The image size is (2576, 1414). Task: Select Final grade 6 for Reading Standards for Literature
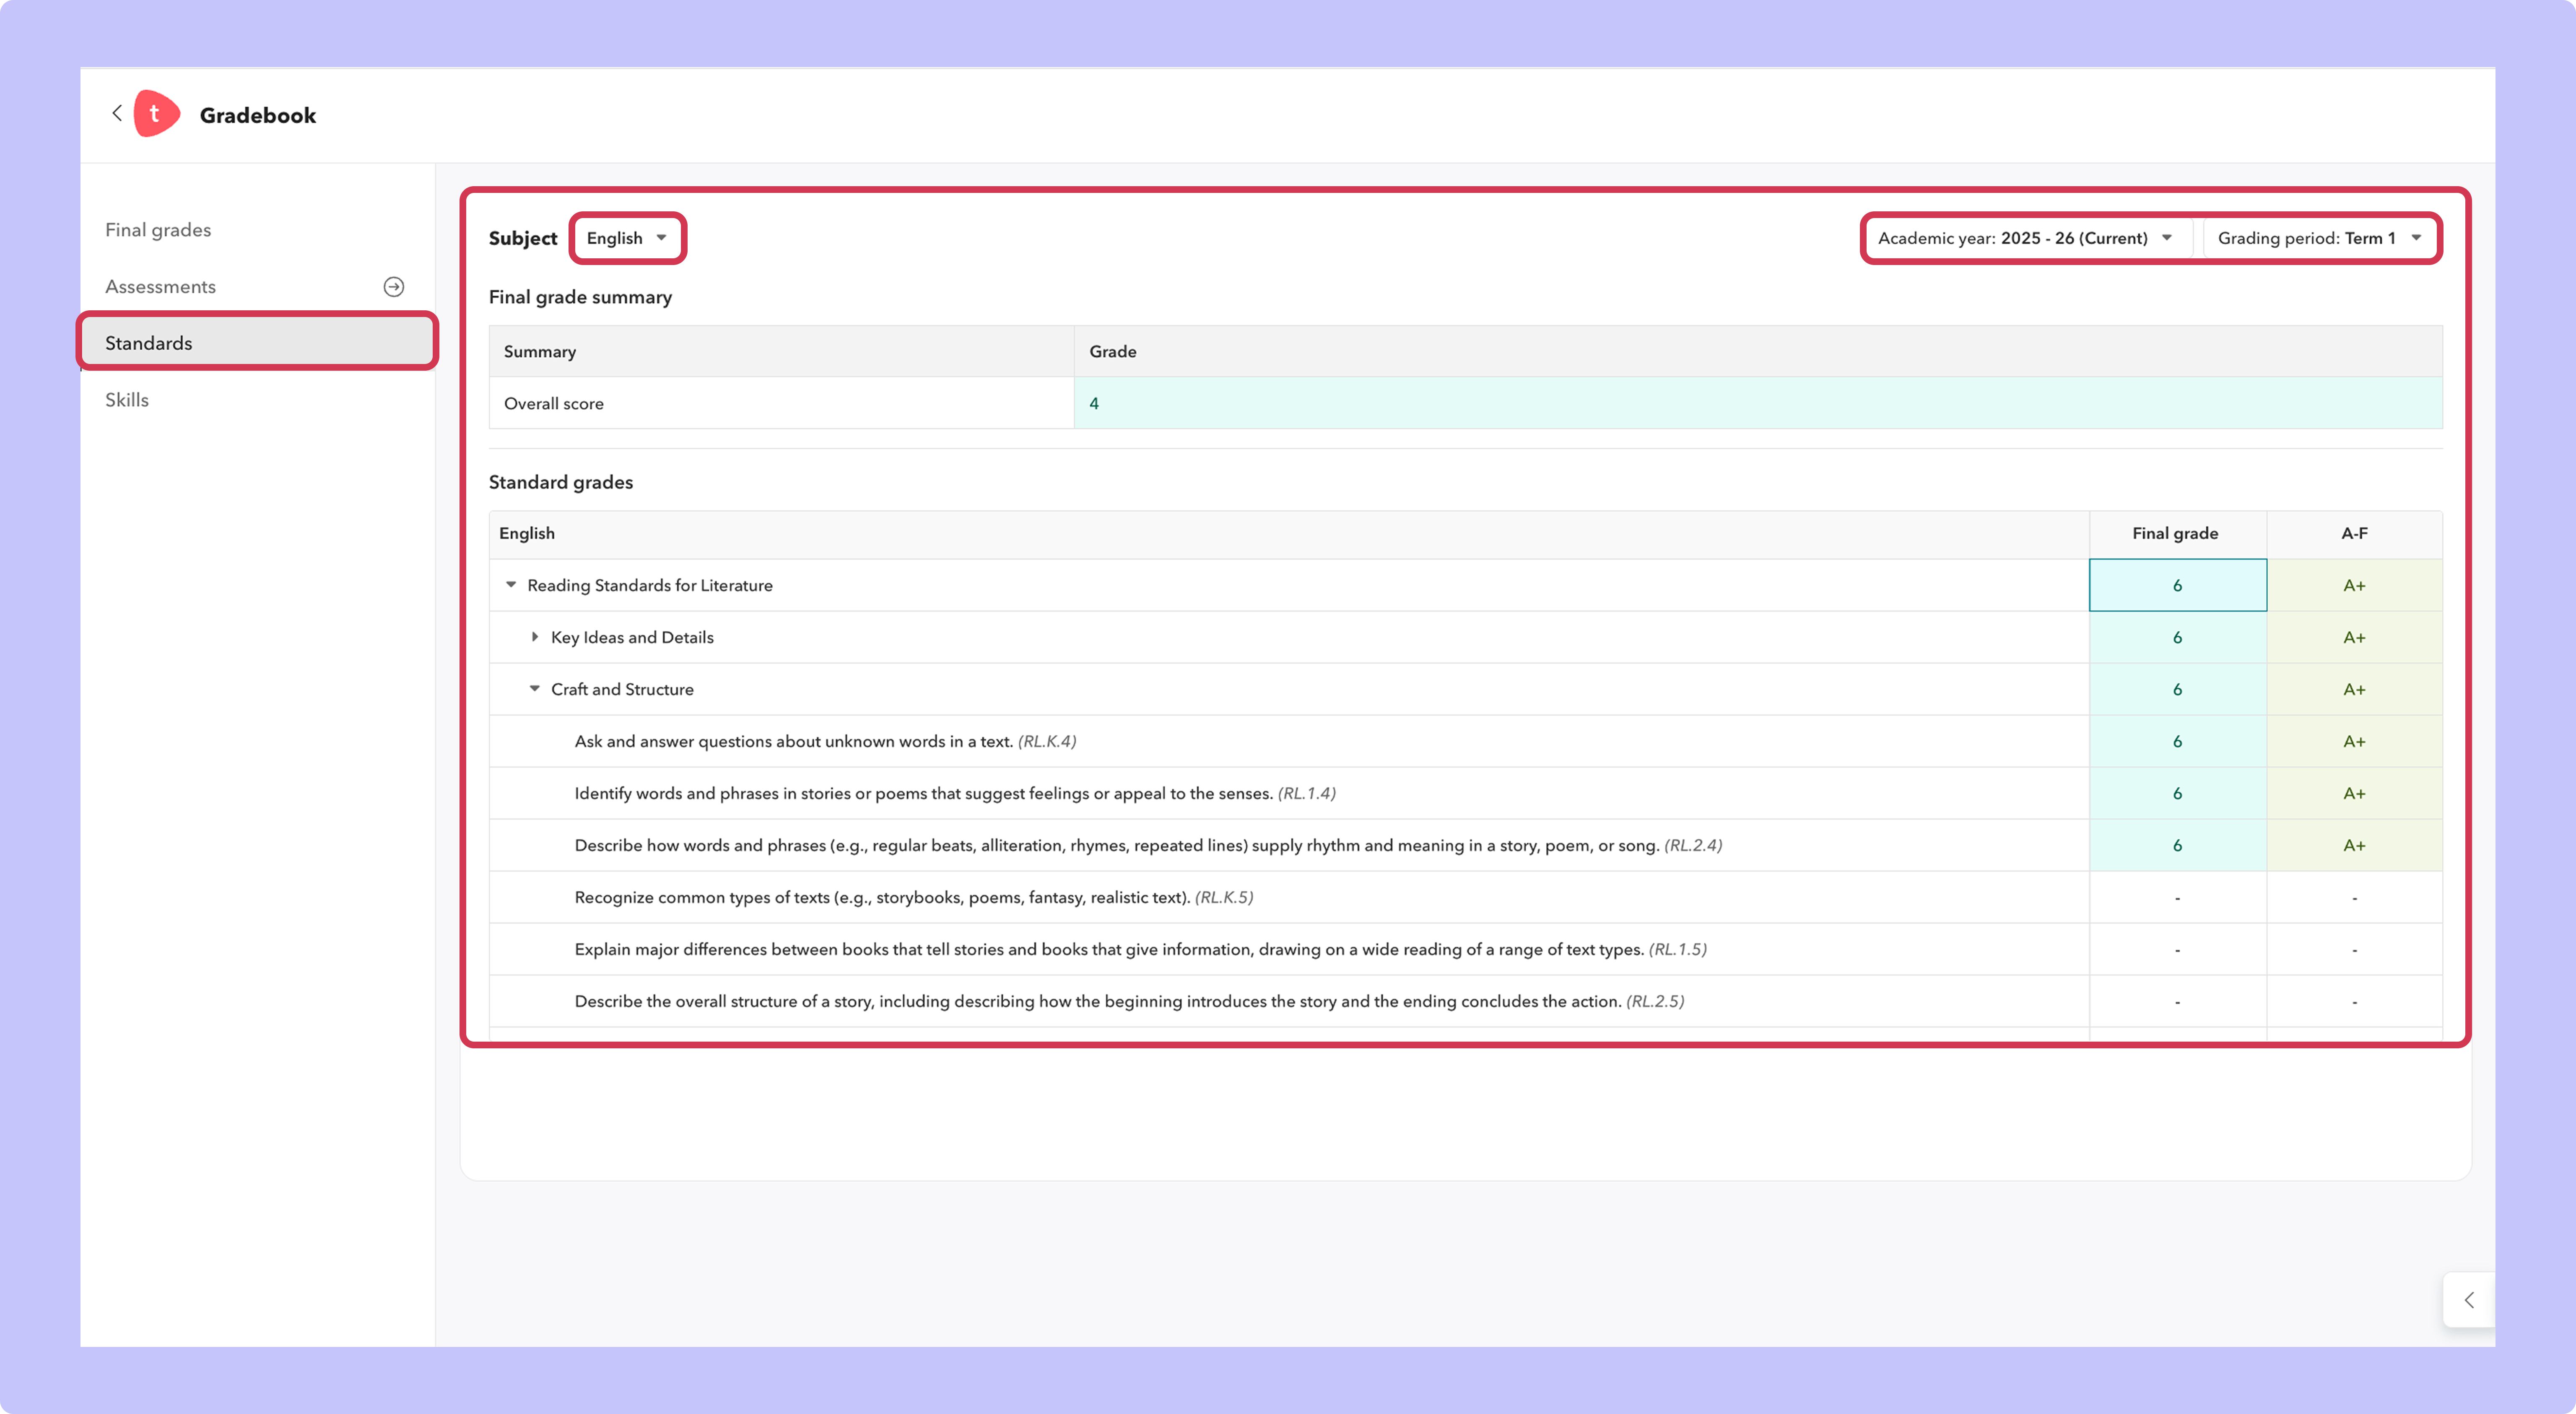2178,585
